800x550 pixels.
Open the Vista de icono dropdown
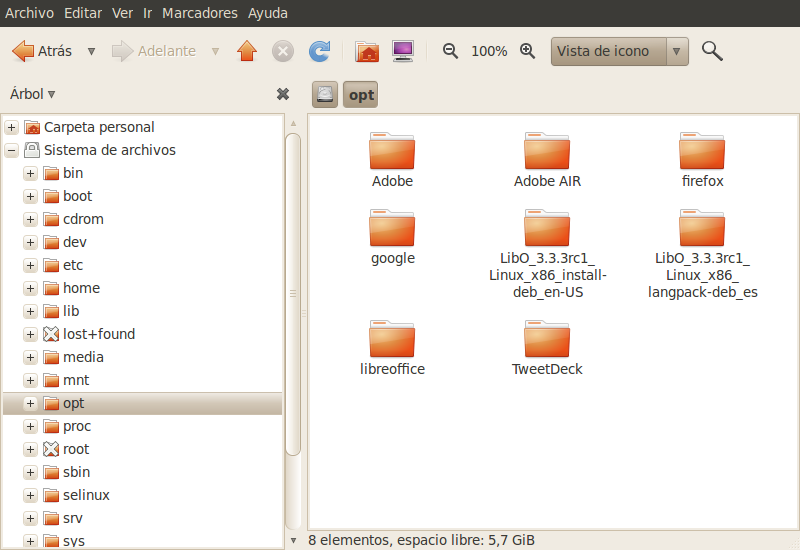tap(619, 51)
